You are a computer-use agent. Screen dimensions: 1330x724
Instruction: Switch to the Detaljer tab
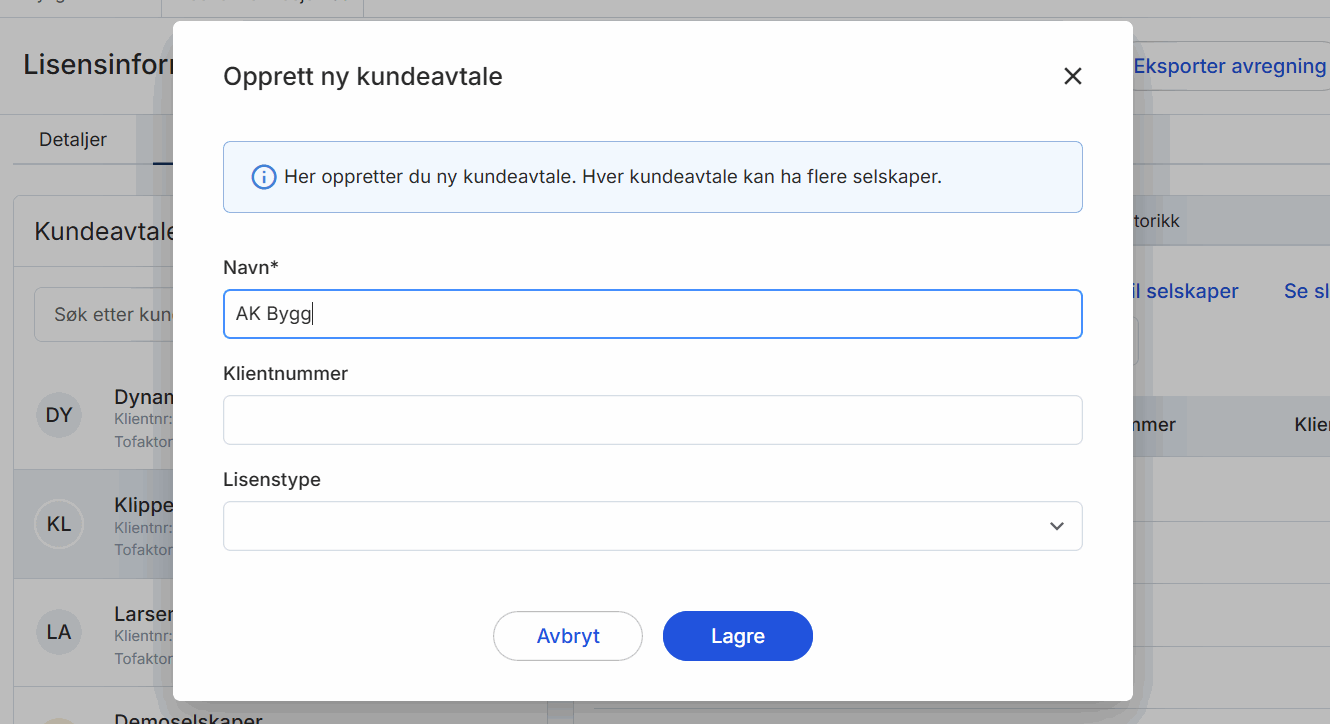point(73,139)
